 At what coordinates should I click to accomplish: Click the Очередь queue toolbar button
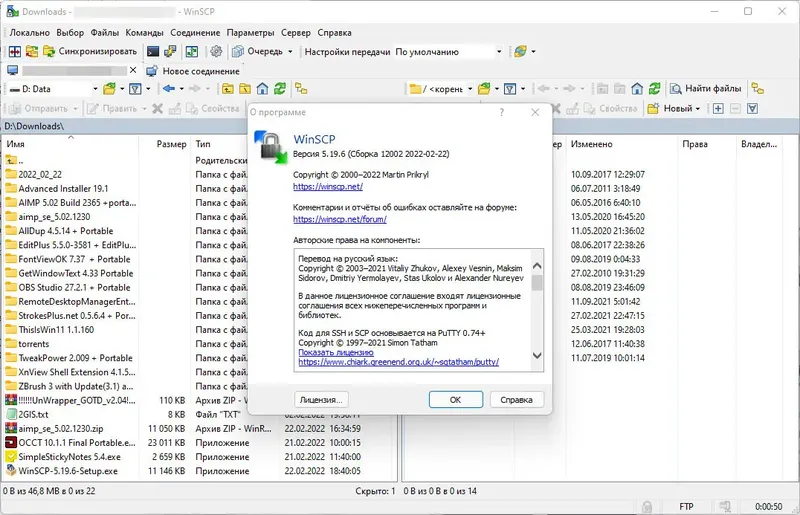(258, 52)
